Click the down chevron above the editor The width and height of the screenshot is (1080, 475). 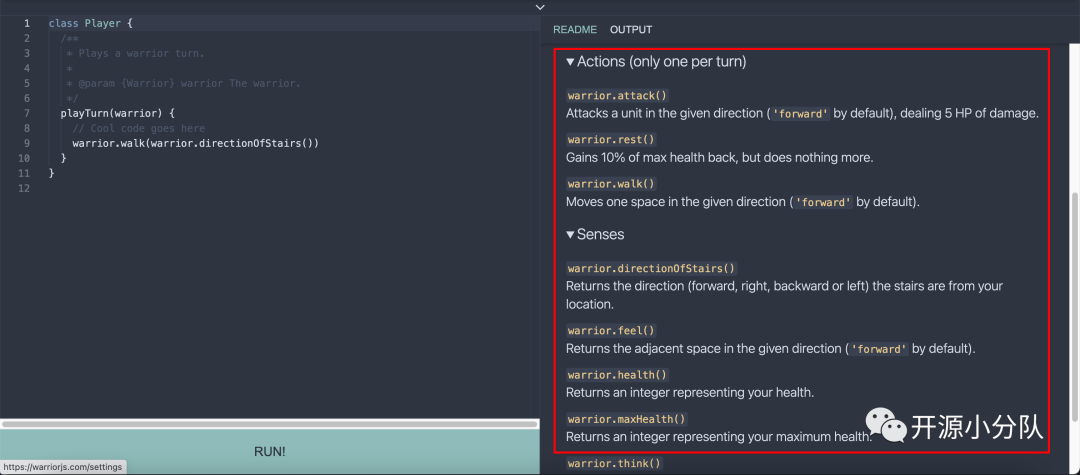click(x=540, y=7)
